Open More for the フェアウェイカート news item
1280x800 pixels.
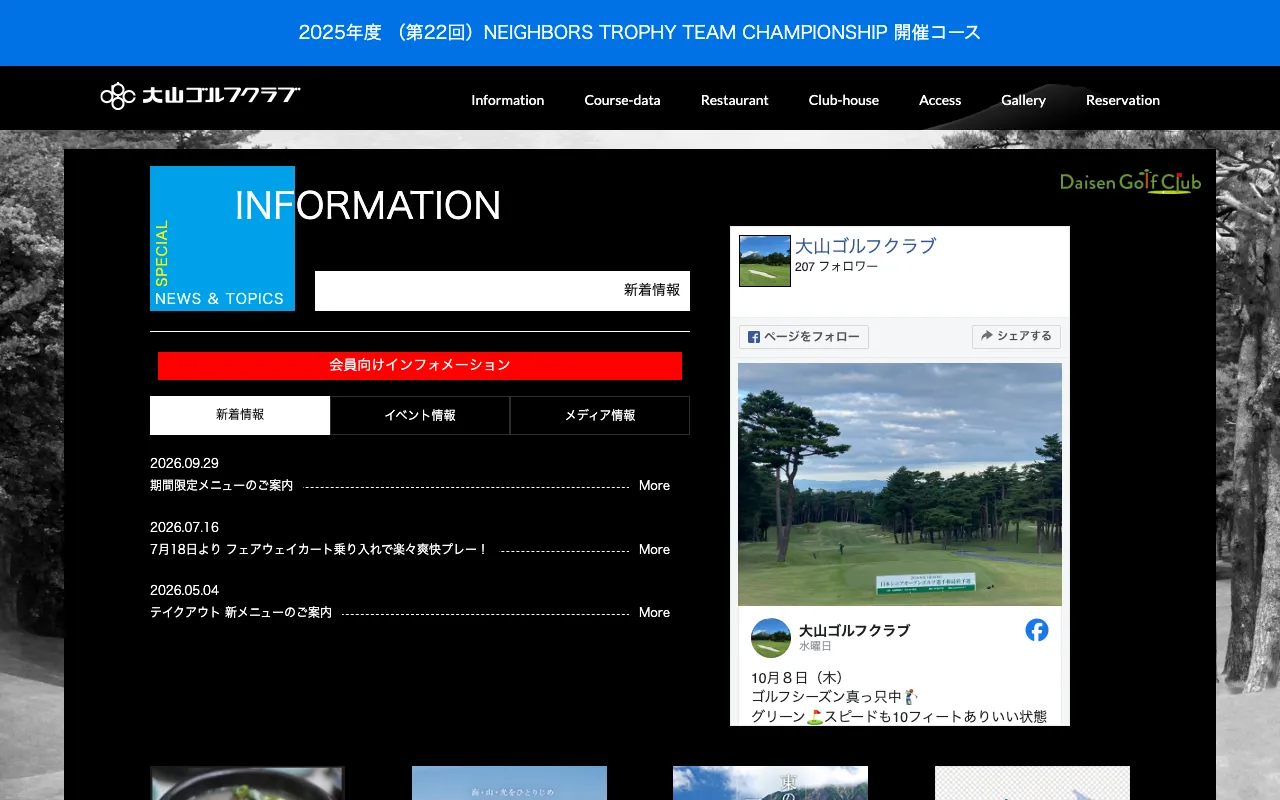coord(655,550)
